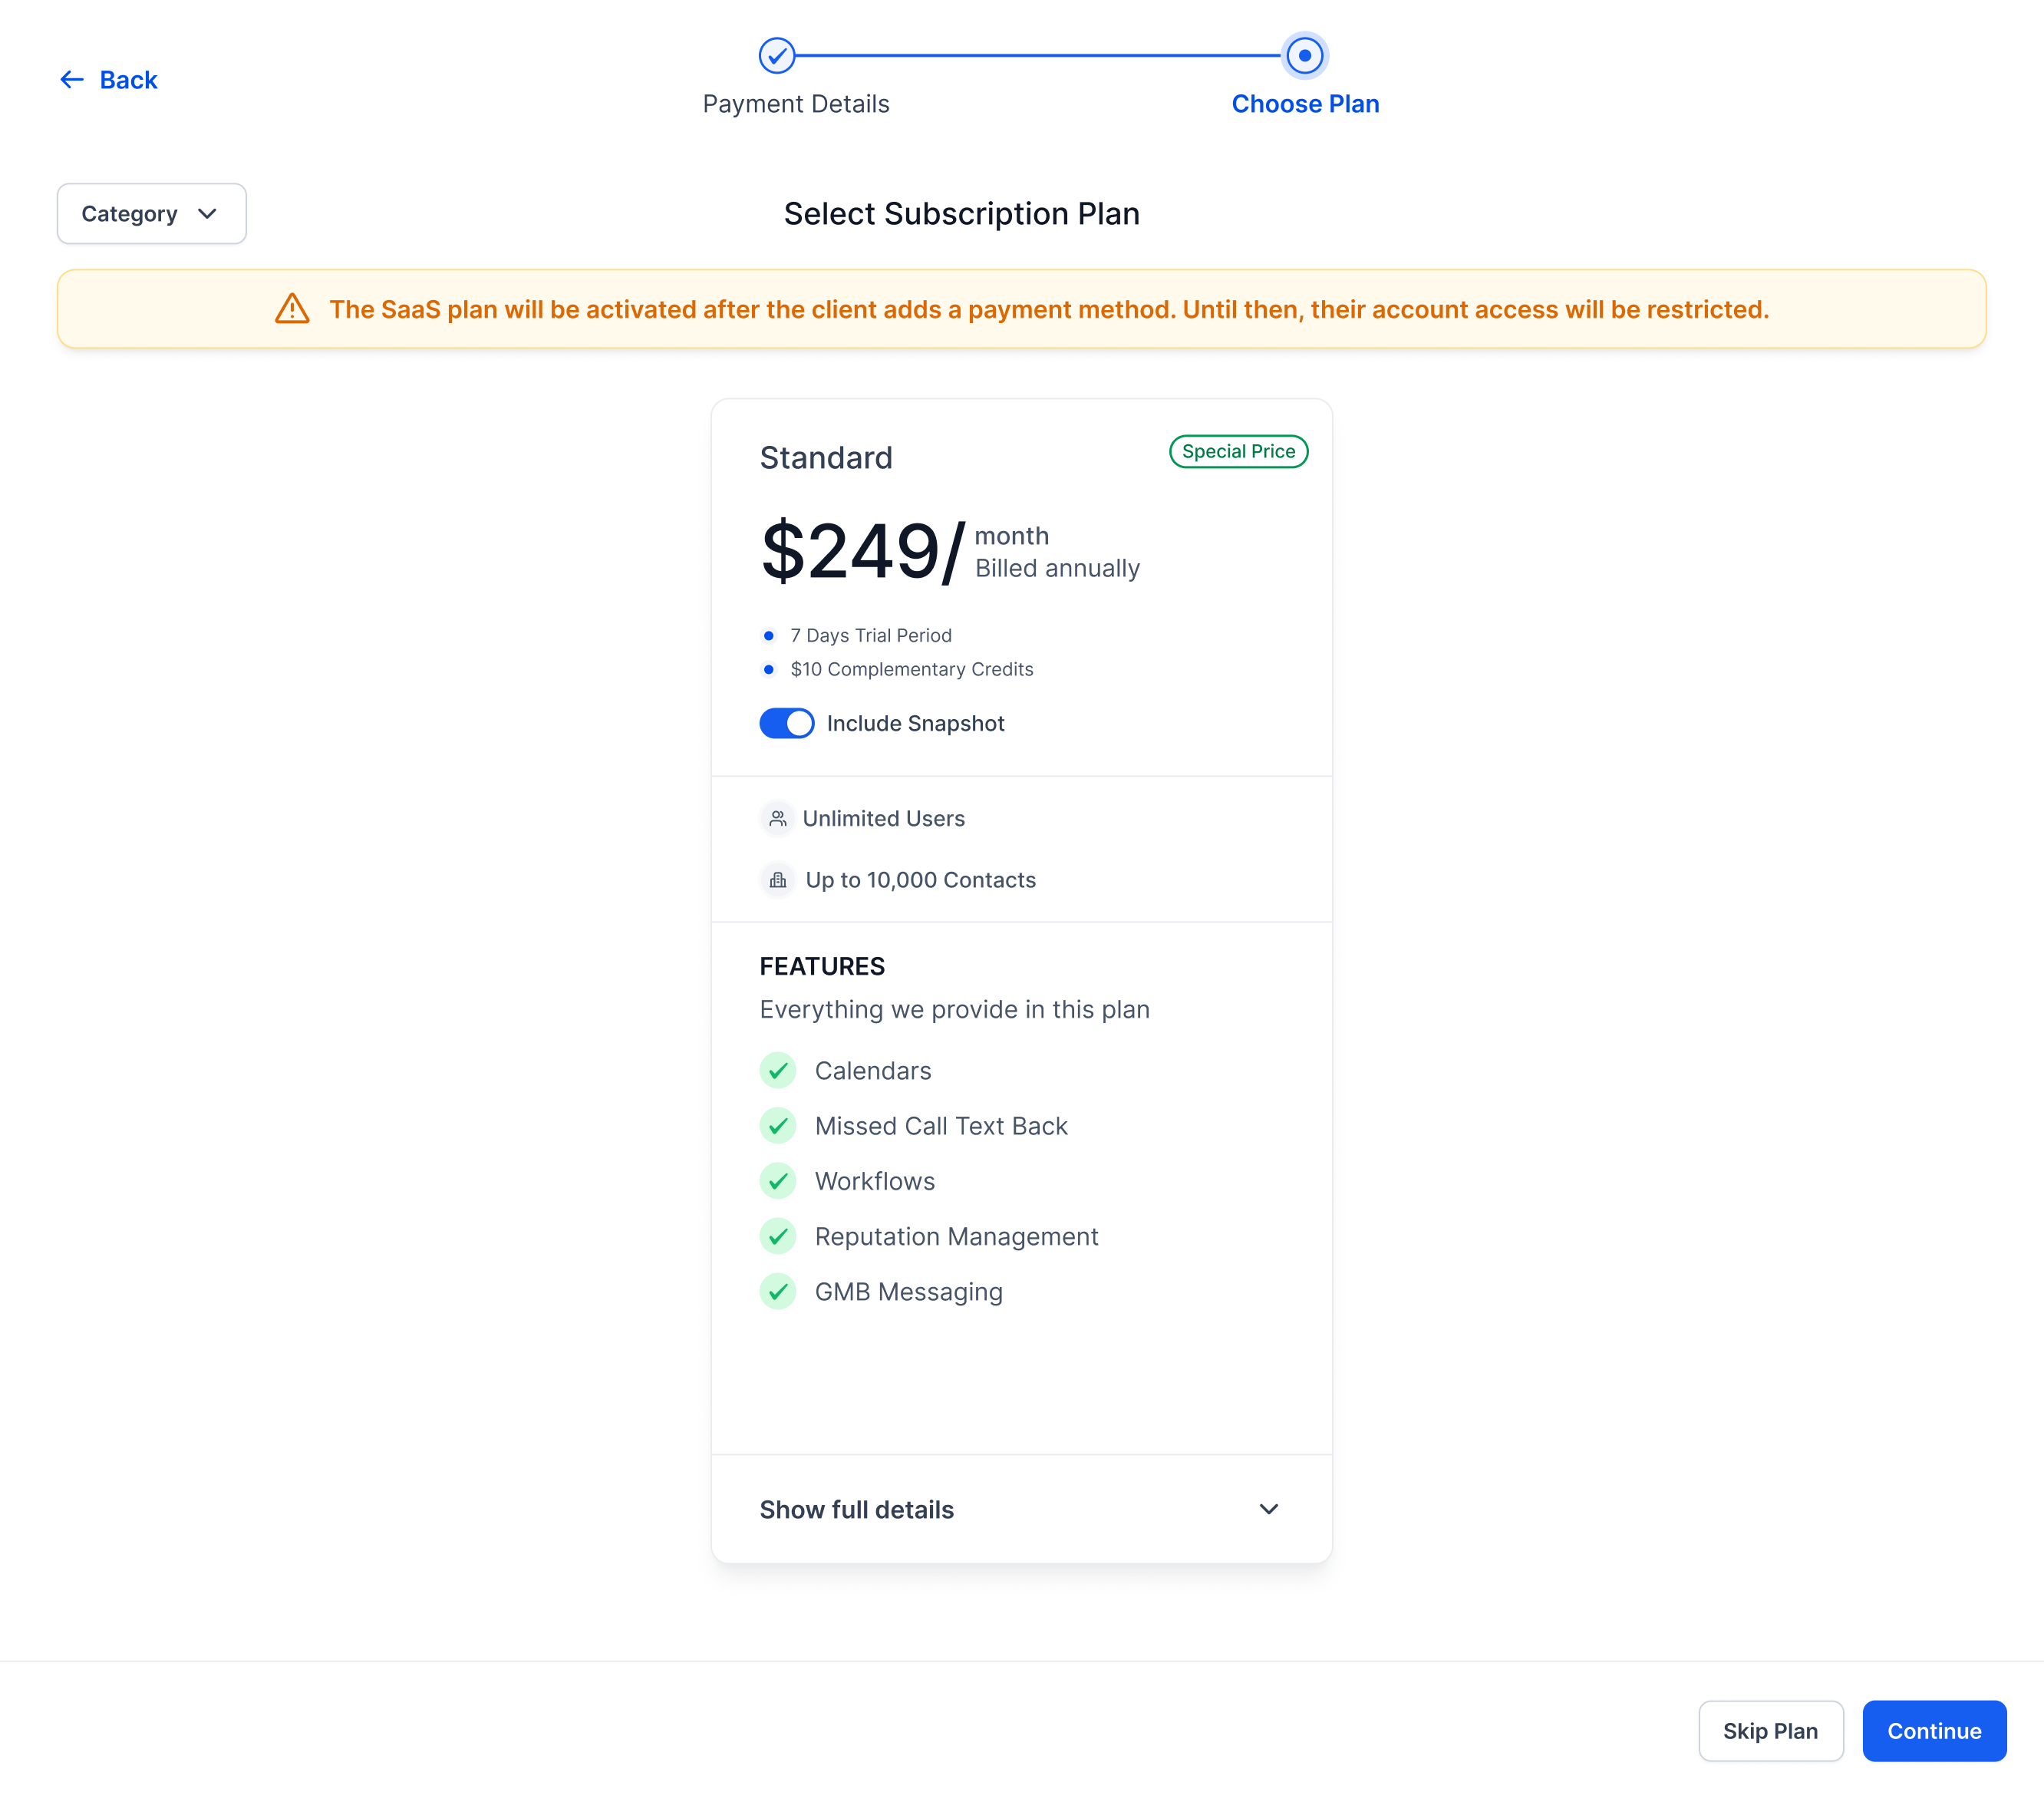
Task: Click the check icon beside Workflows
Action: pyautogui.click(x=778, y=1181)
